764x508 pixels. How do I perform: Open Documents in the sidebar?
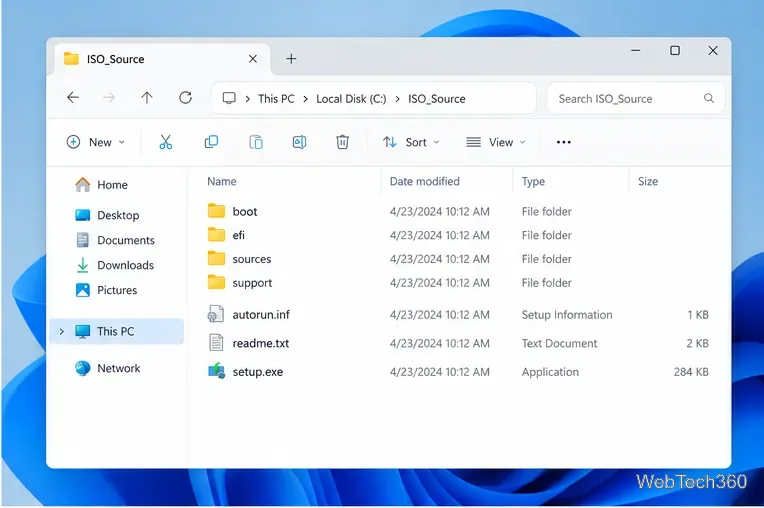[x=115, y=240]
